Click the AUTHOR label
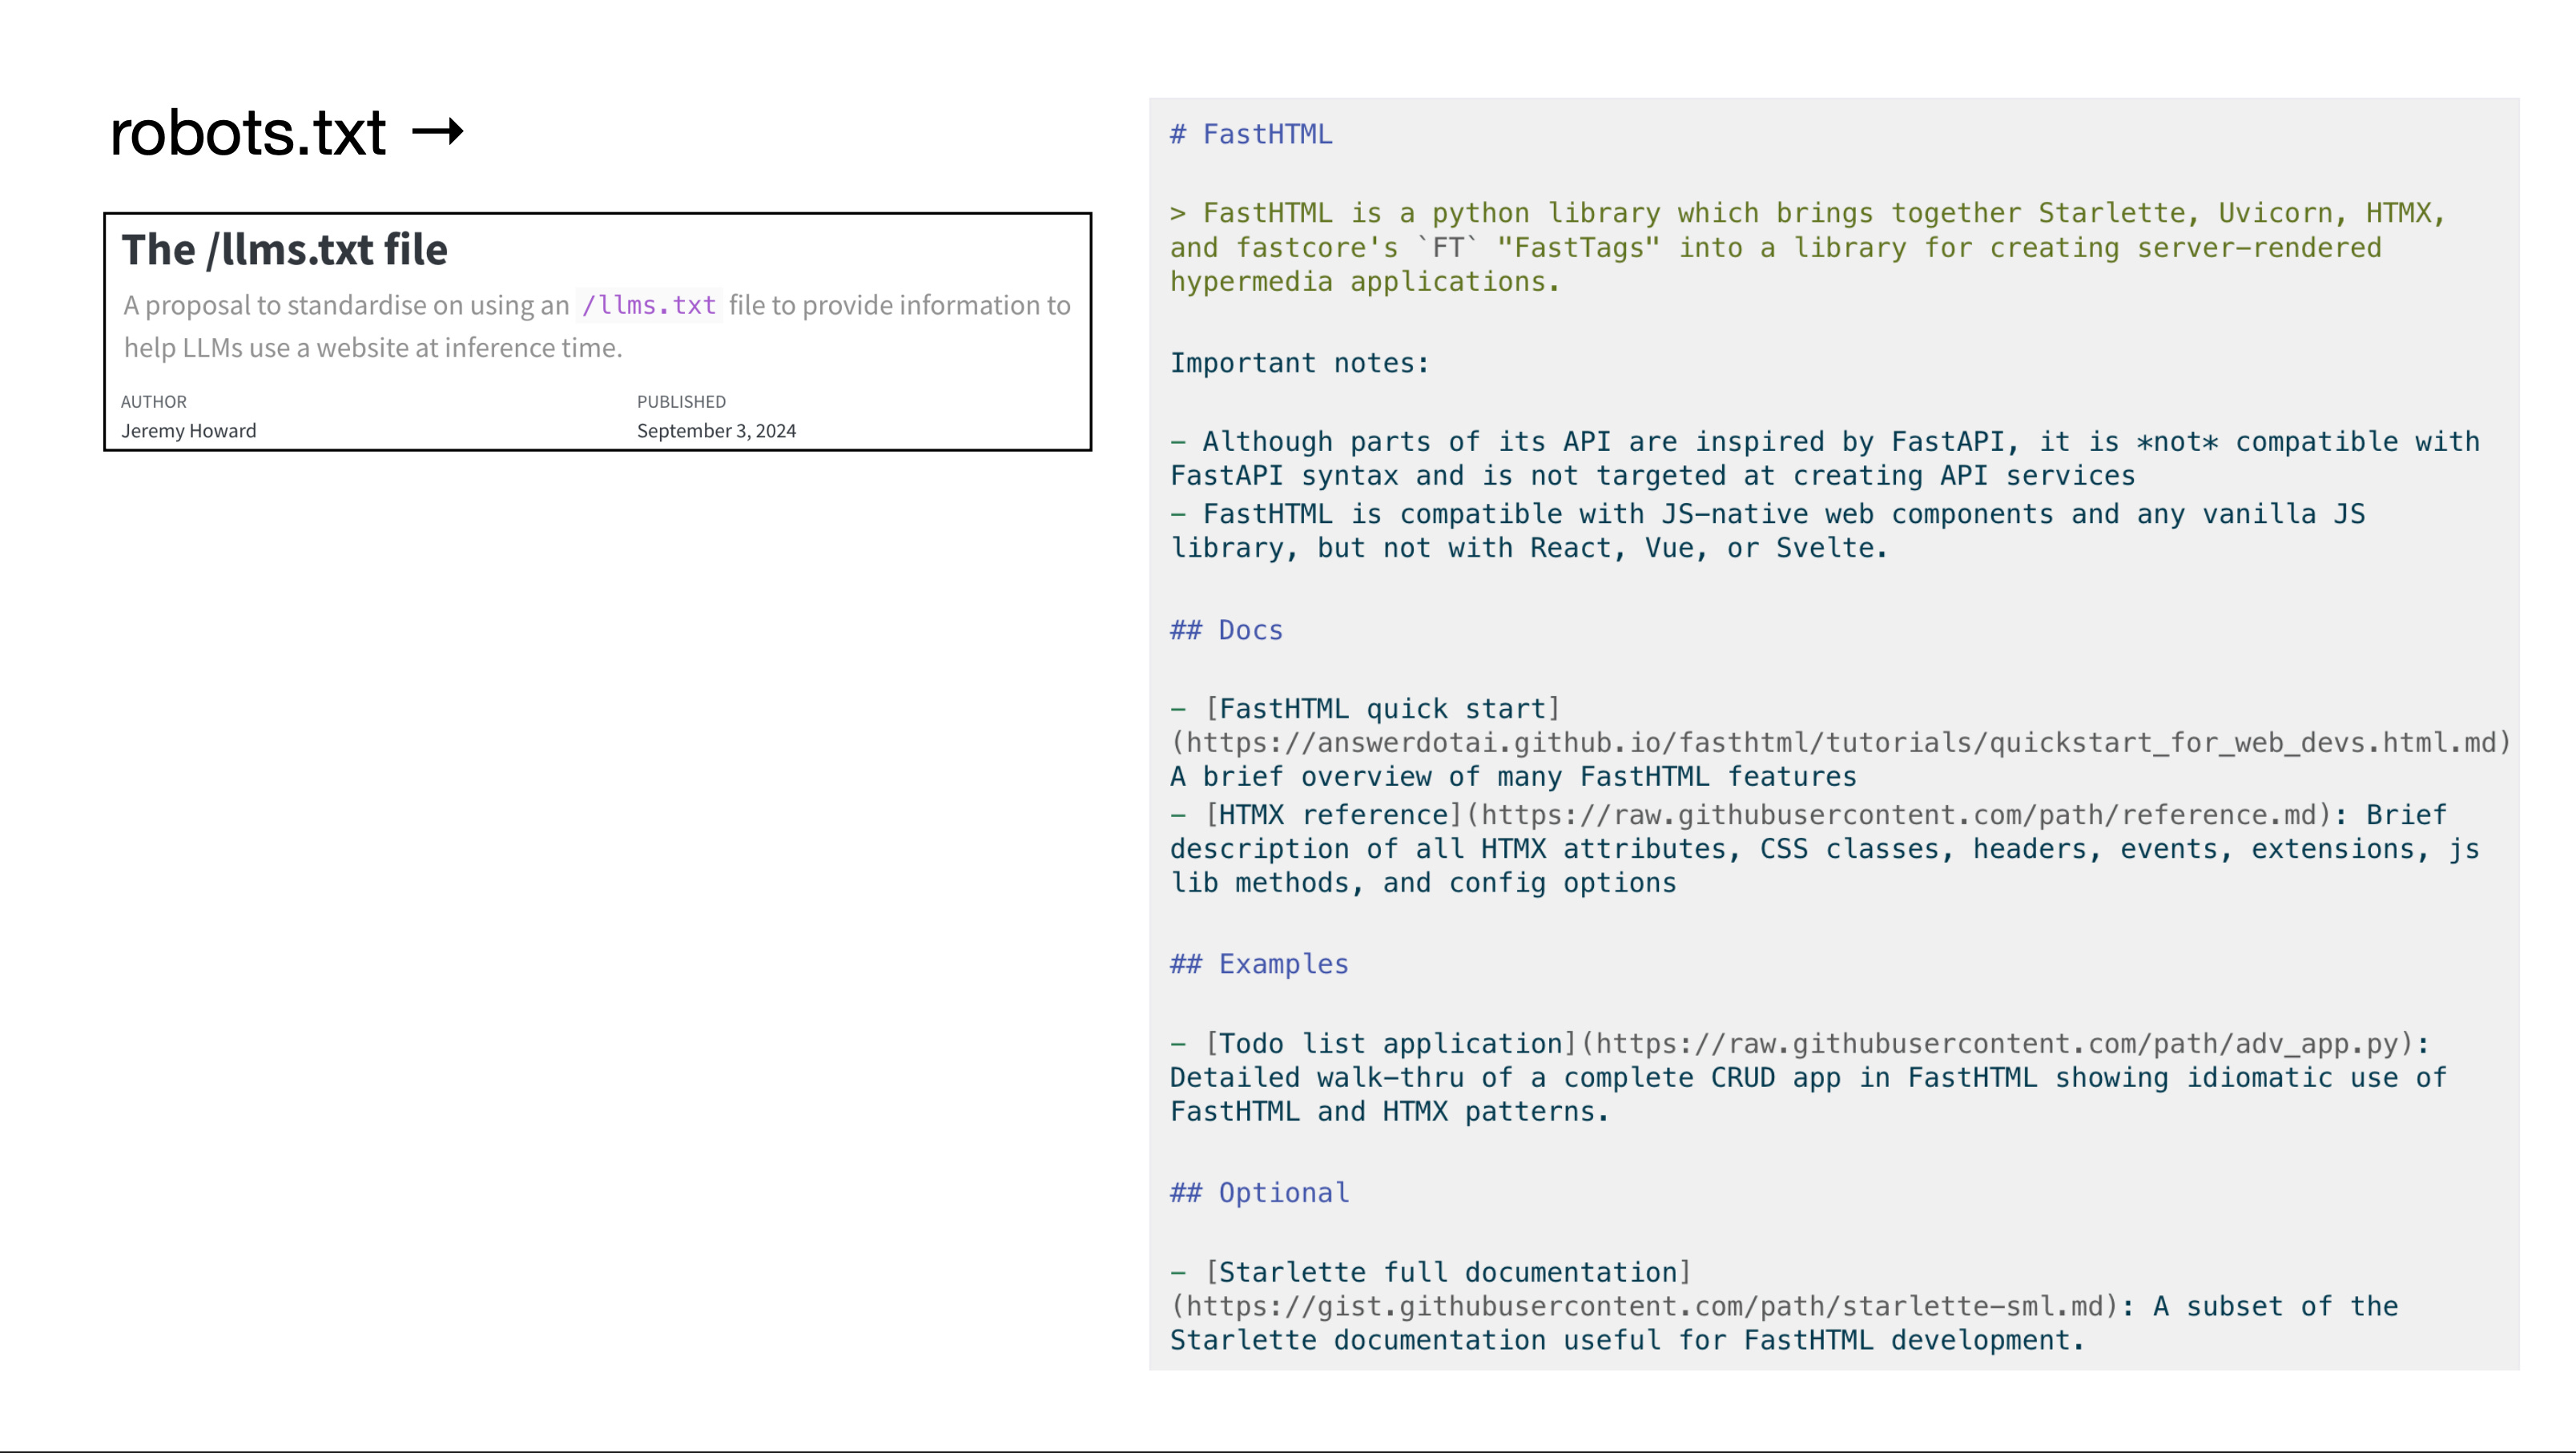Viewport: 2576px width, 1453px height. (153, 402)
